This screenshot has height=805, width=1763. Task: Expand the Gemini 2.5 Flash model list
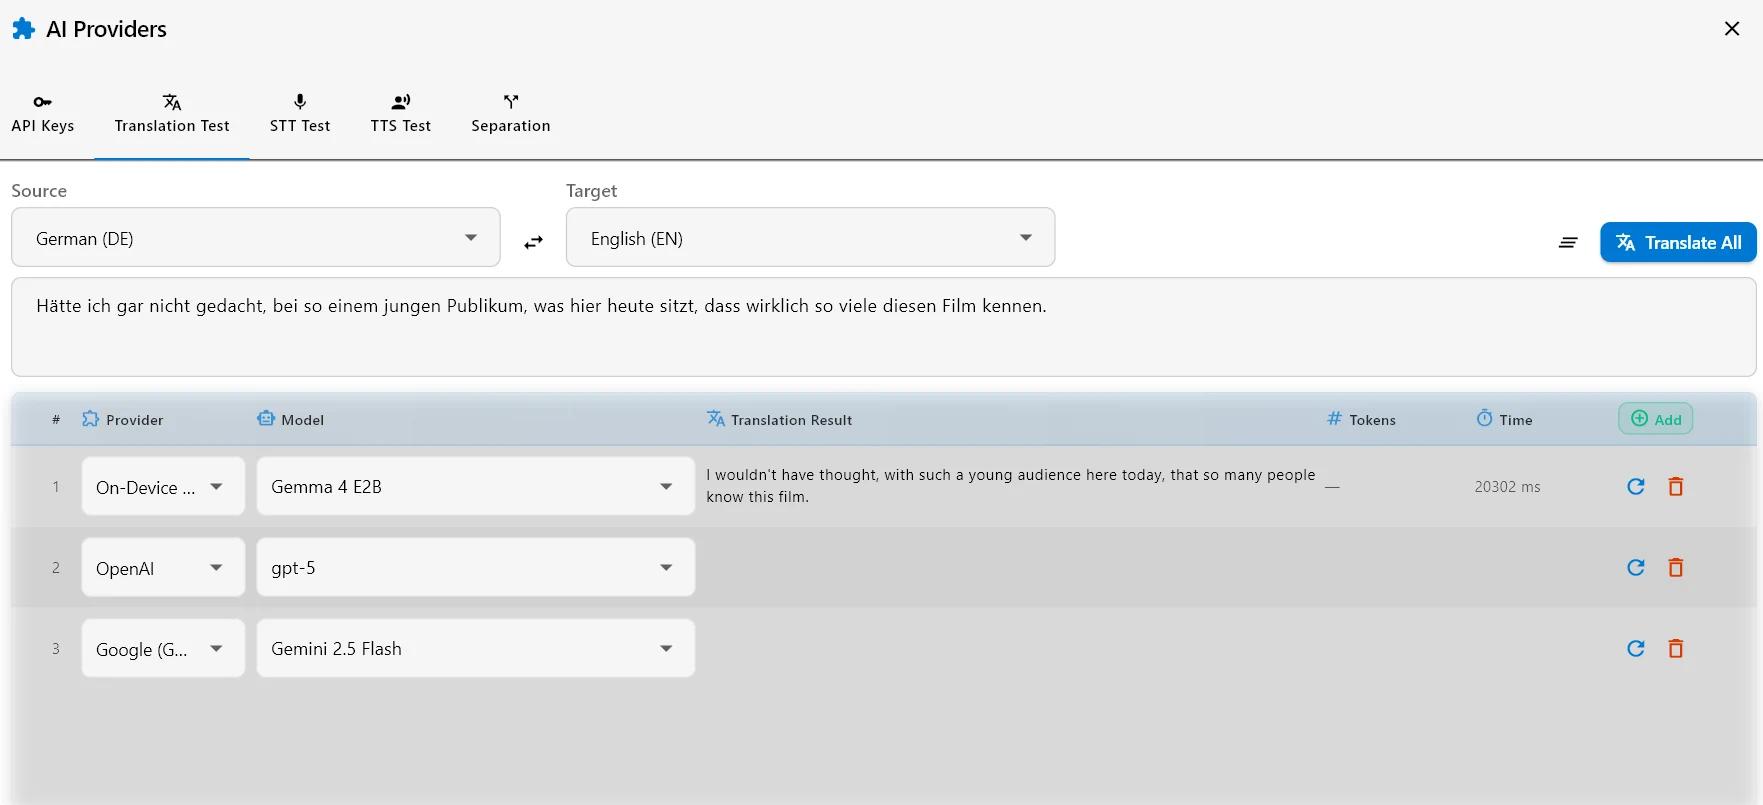click(476, 648)
